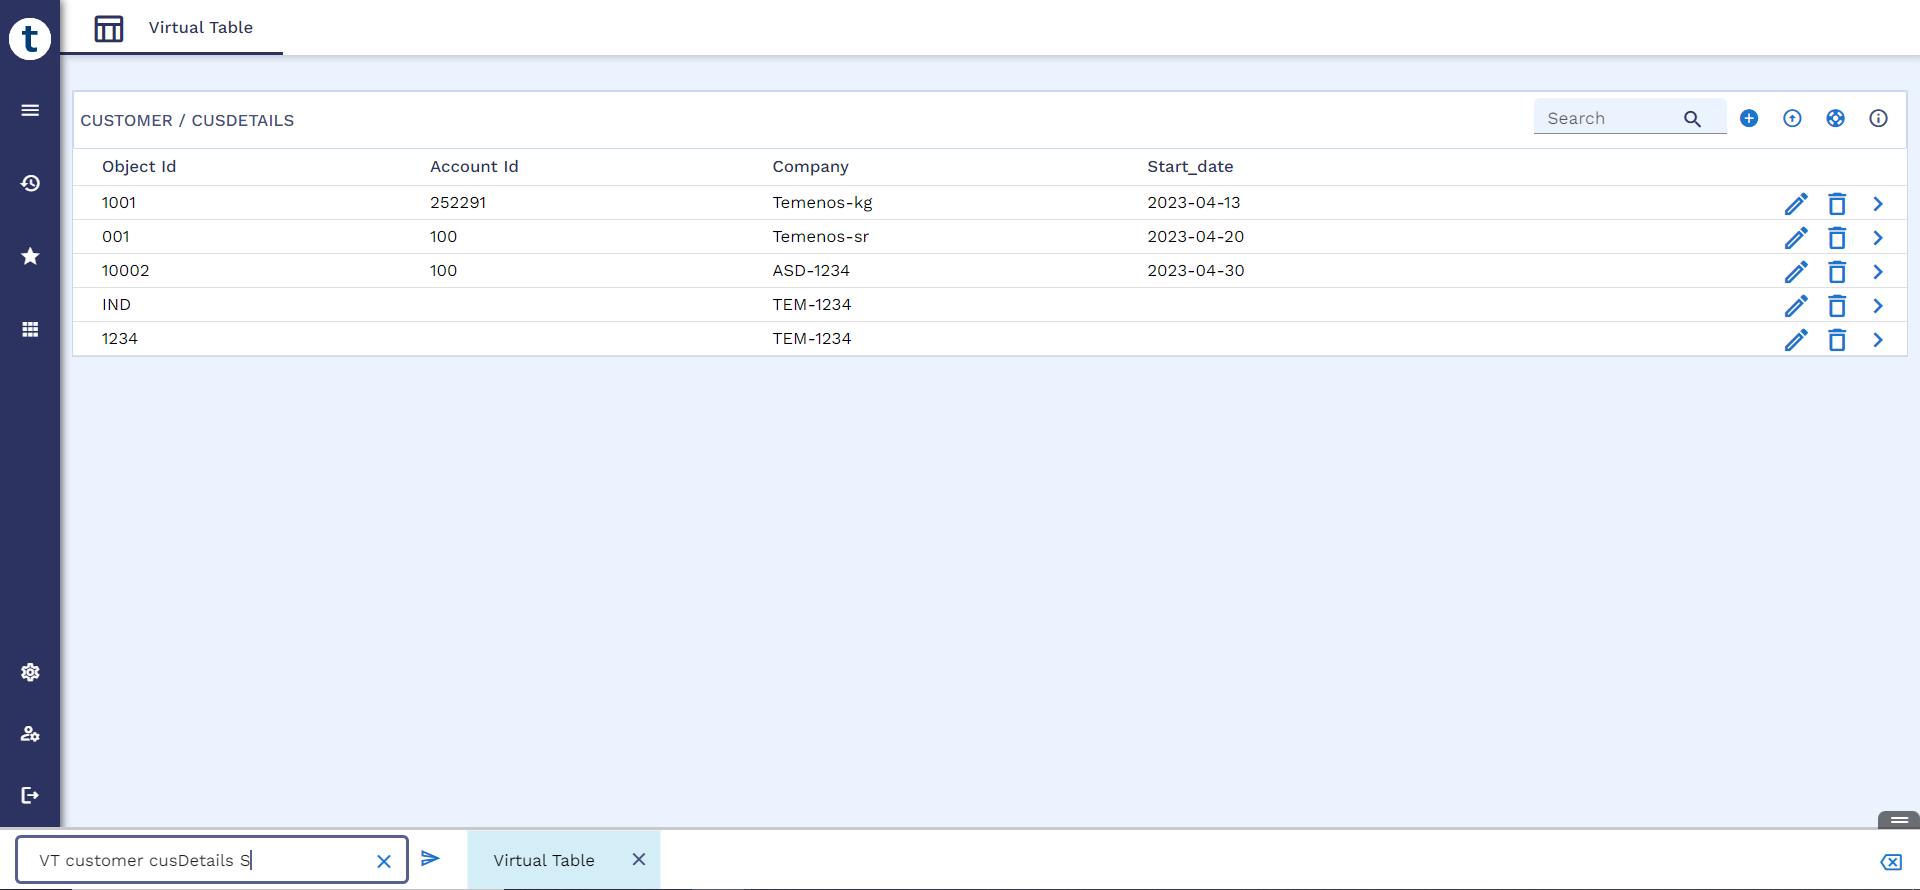
Task: Click the upload arrow icon in table header
Action: pyautogui.click(x=1792, y=118)
